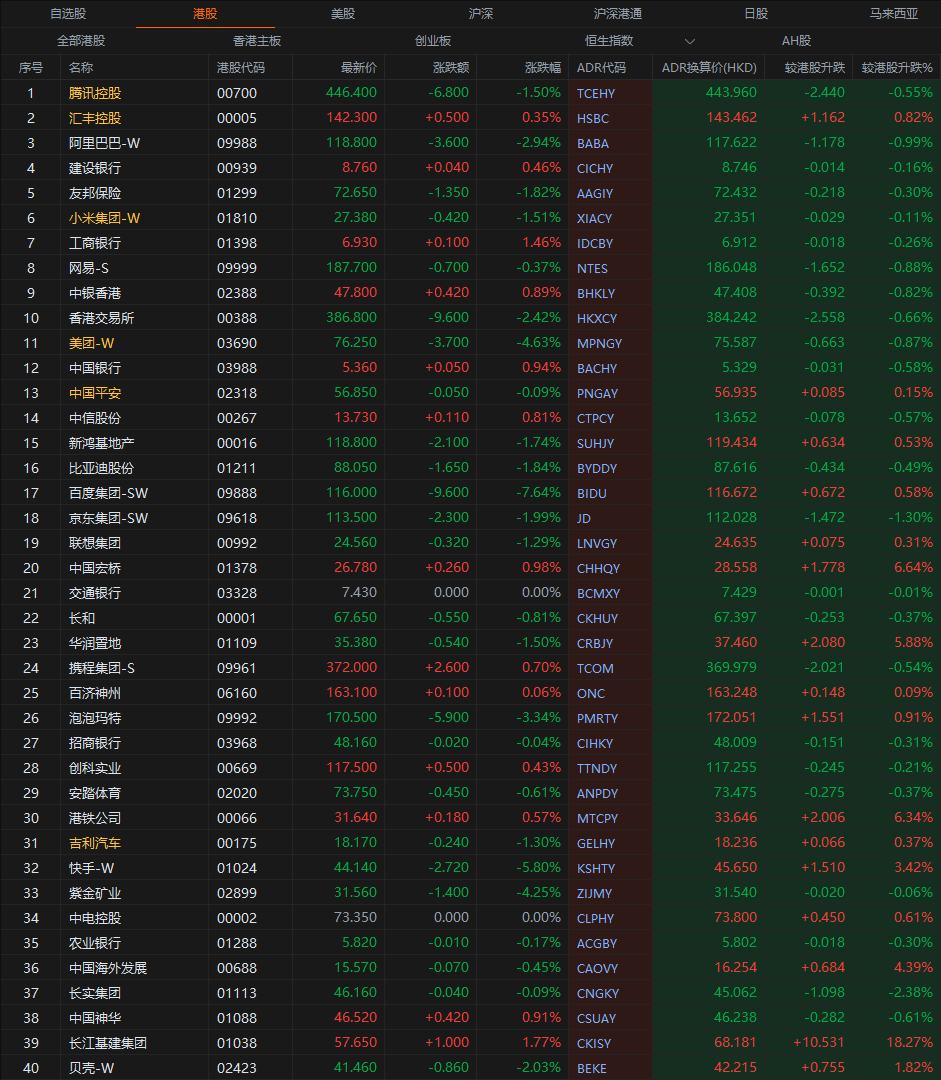Sort by the 较港股升跌% column header
Viewport: 941px width, 1080px height.
pos(897,68)
